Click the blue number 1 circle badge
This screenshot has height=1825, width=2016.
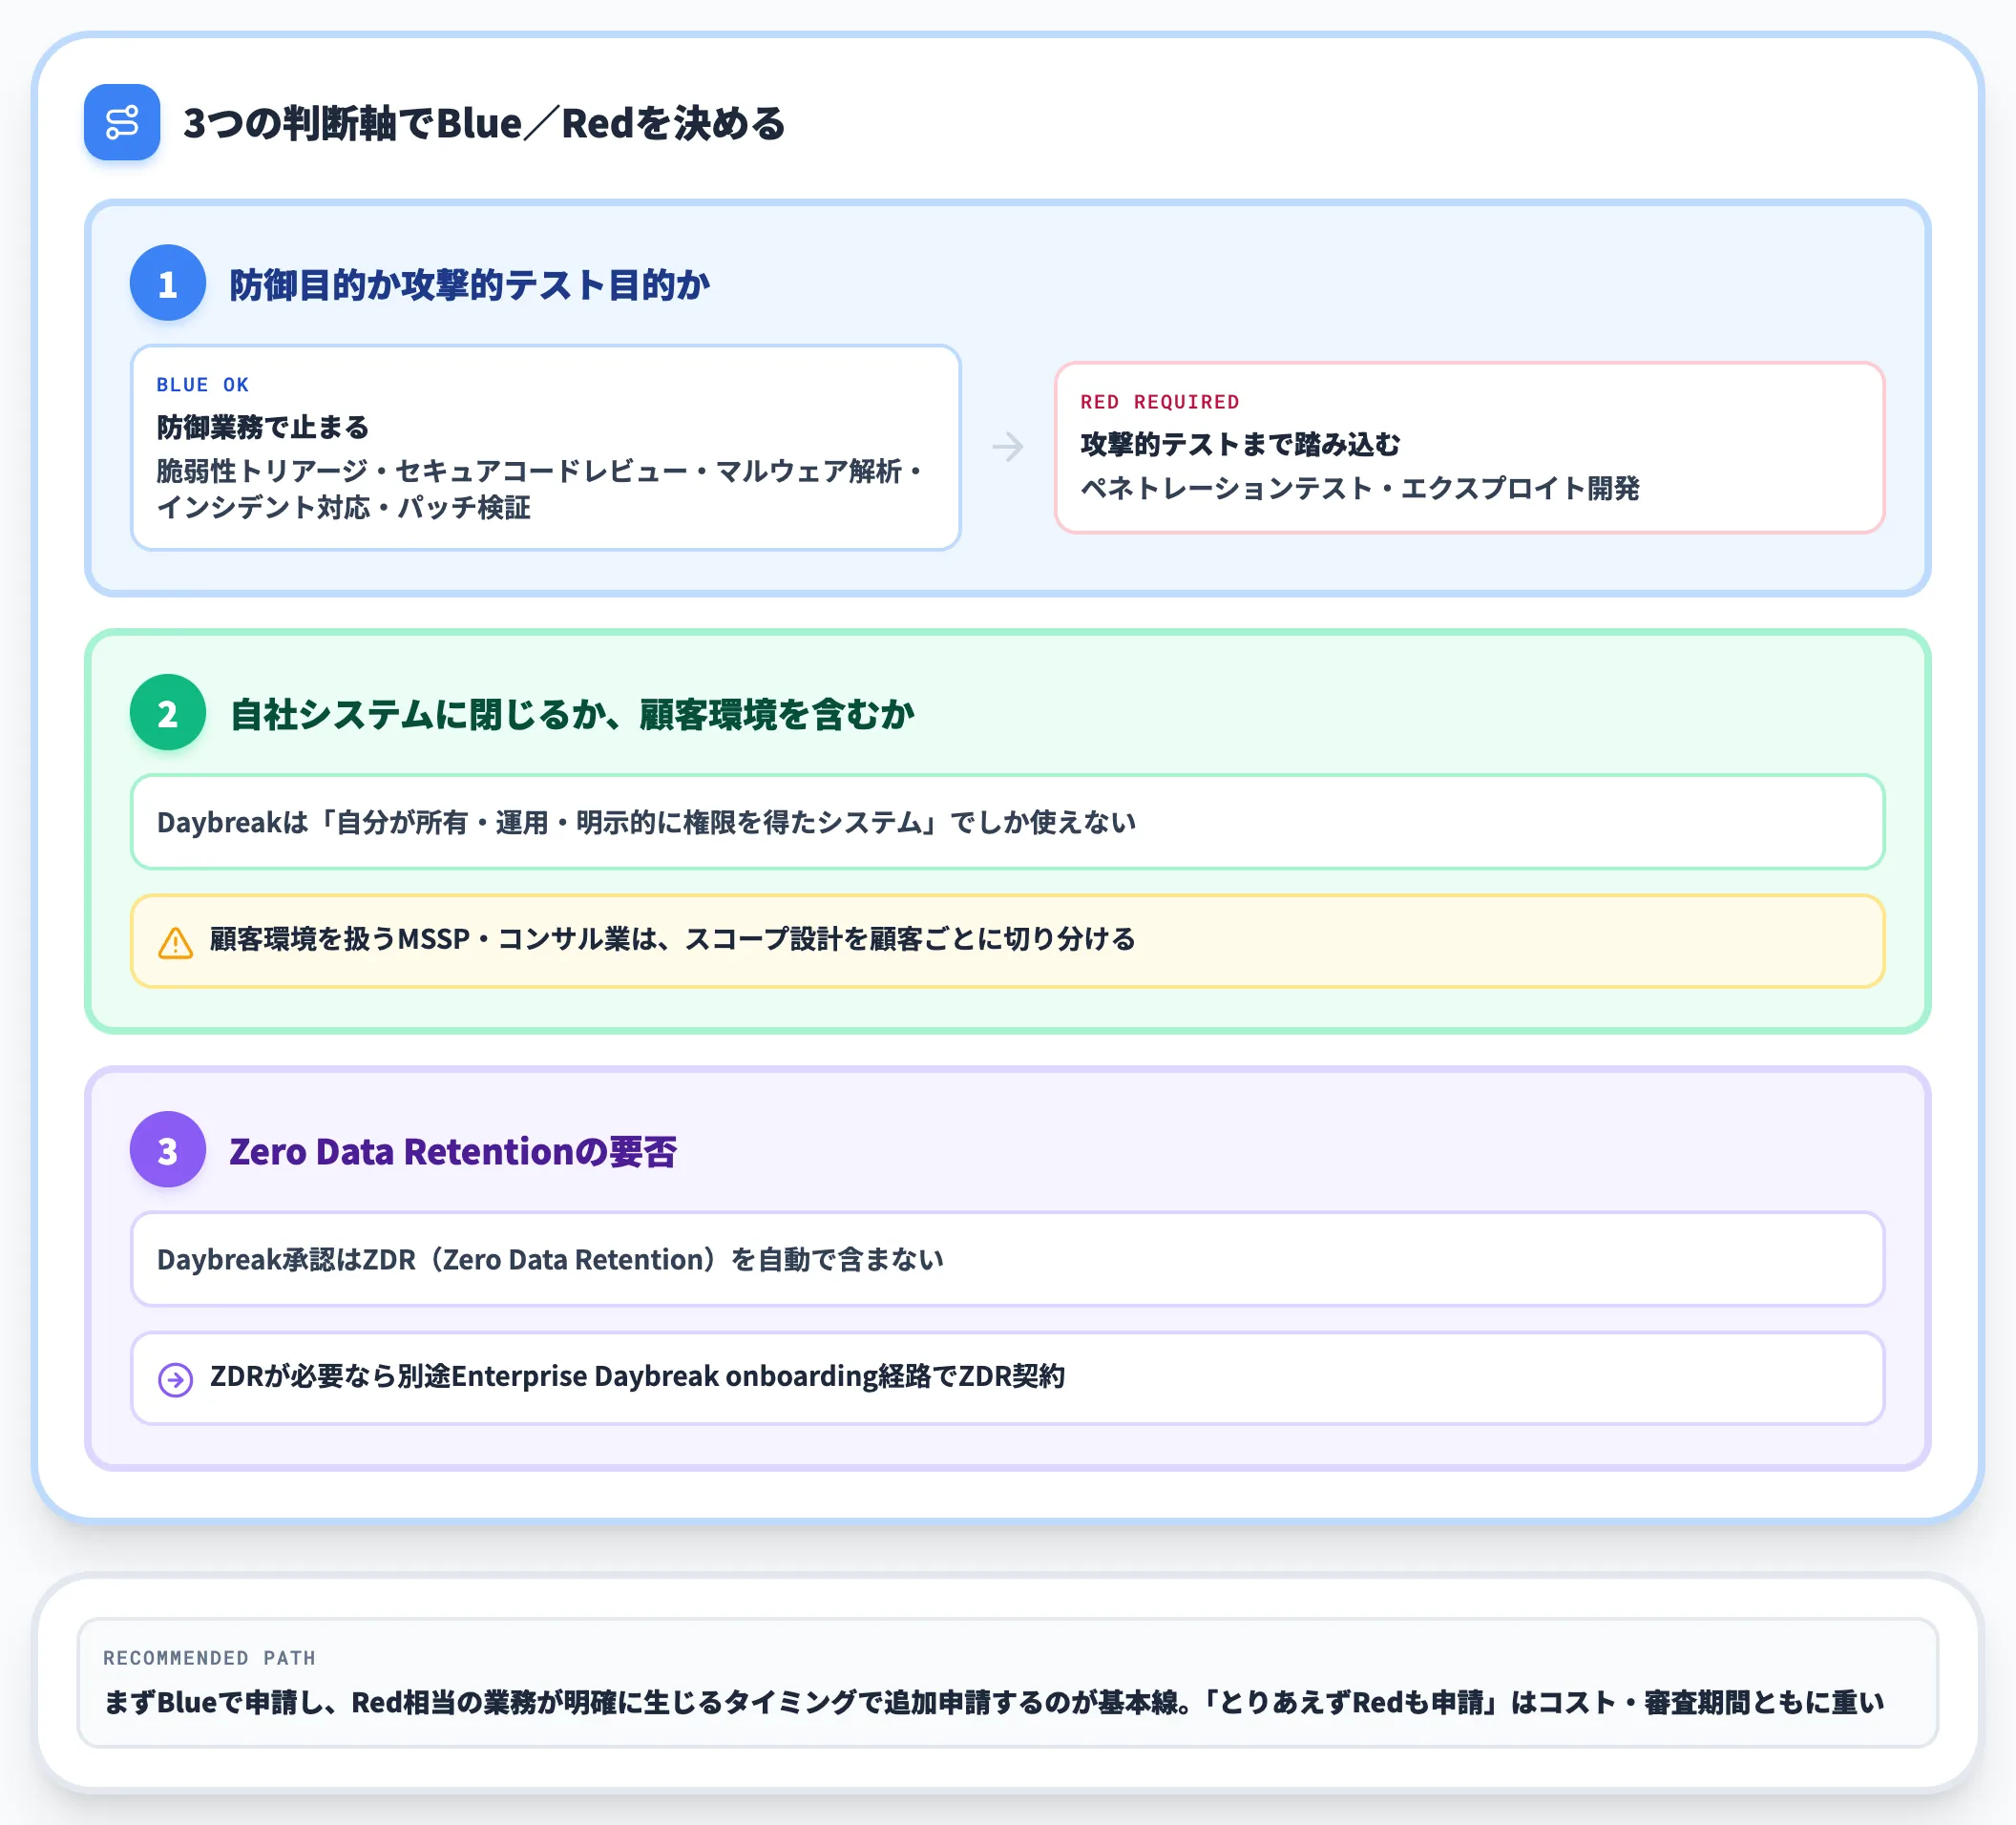(168, 283)
